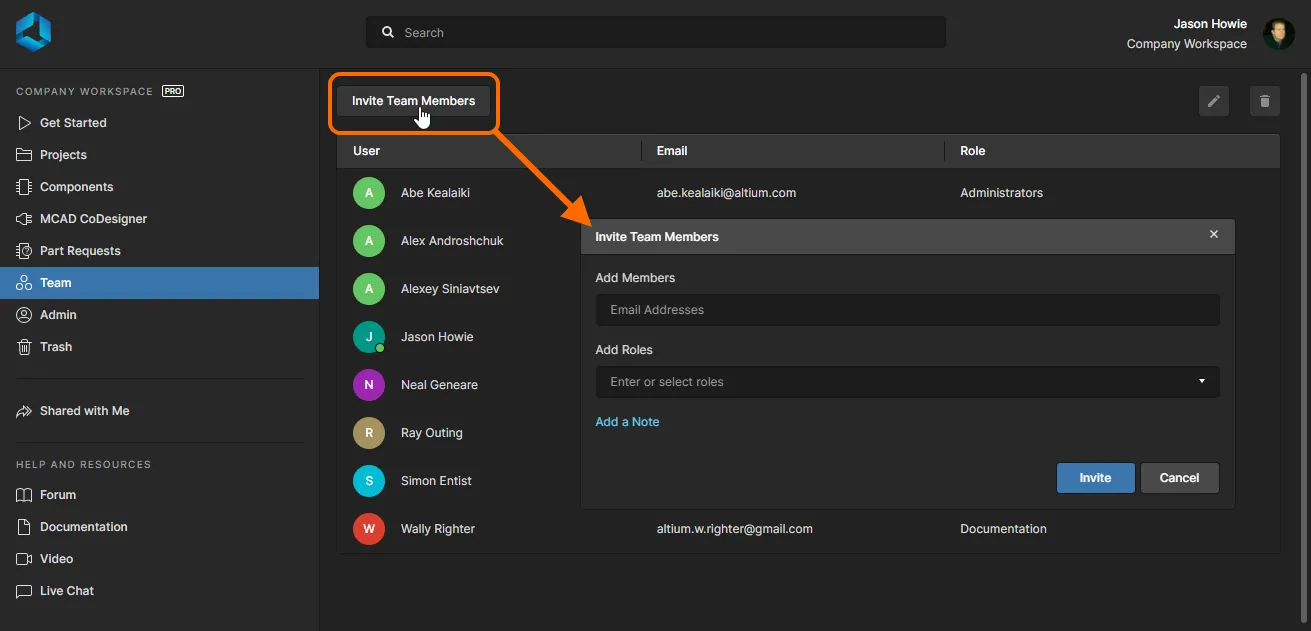Image resolution: width=1311 pixels, height=631 pixels.
Task: Click the Altium 365 logo icon
Action: [33, 32]
